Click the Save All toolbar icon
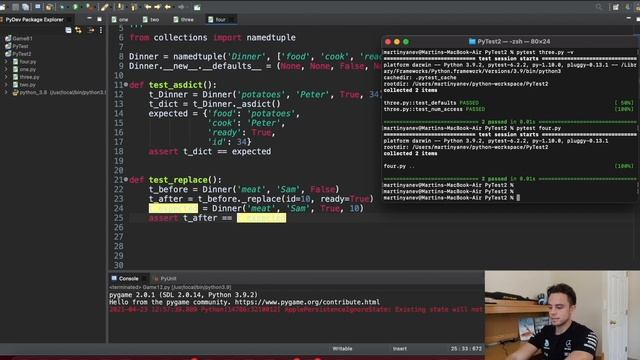The width and height of the screenshot is (640, 360). (25, 7)
